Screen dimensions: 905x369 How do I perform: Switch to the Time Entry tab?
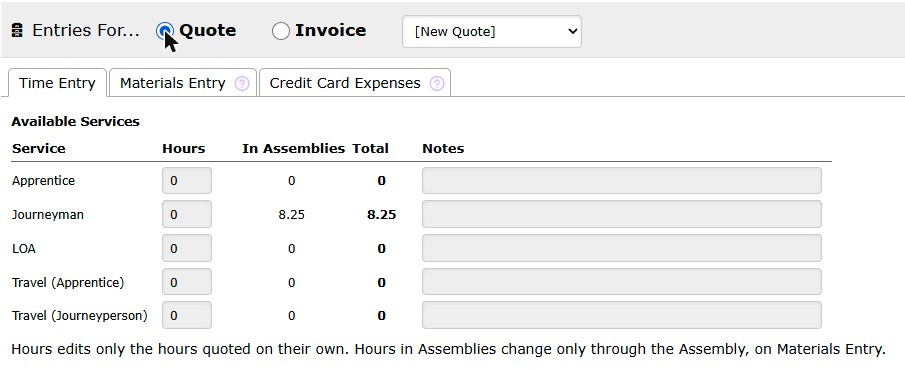pyautogui.click(x=57, y=83)
